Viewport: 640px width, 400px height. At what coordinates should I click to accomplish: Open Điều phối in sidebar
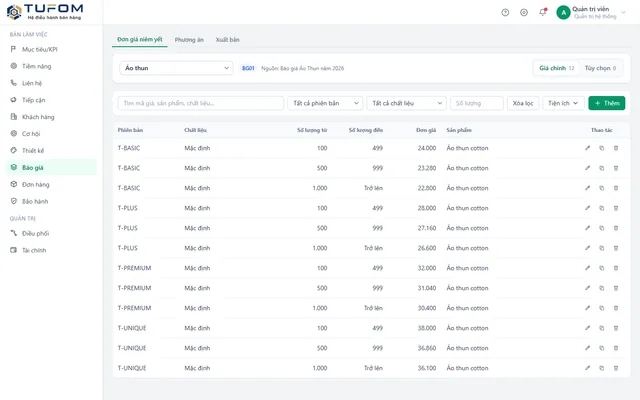[51, 233]
